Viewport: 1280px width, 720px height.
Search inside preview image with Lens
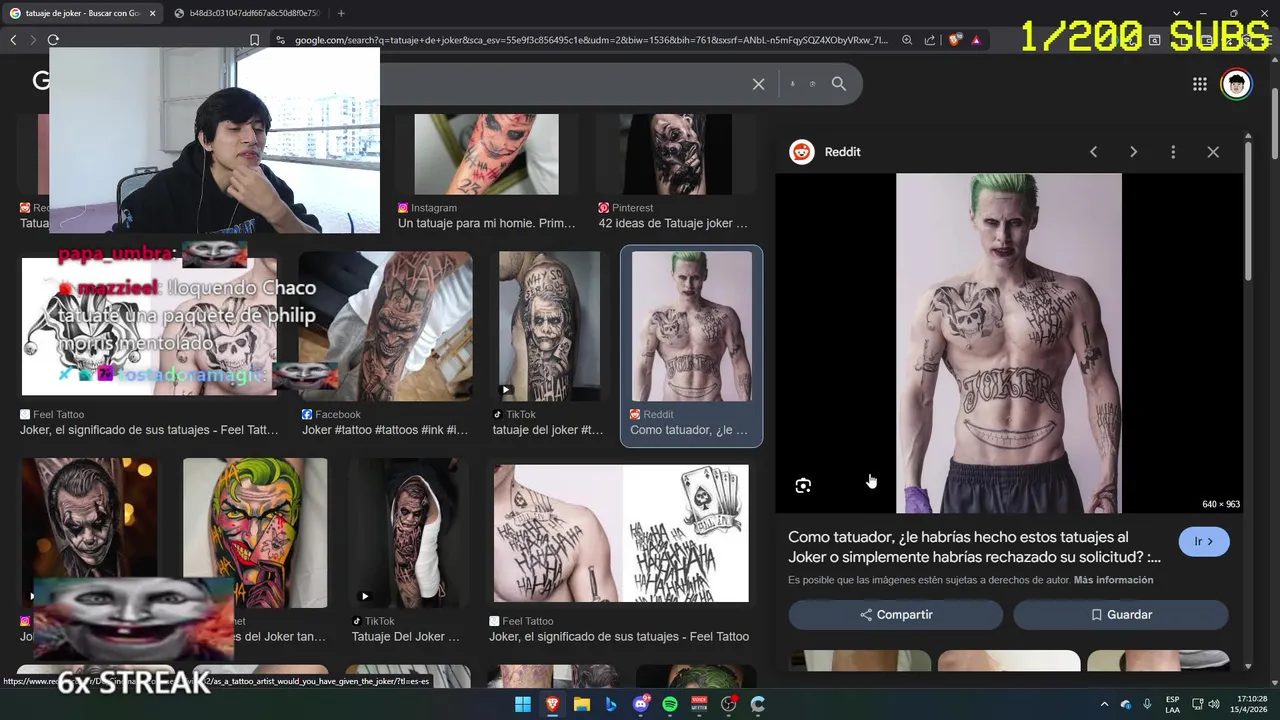(803, 486)
